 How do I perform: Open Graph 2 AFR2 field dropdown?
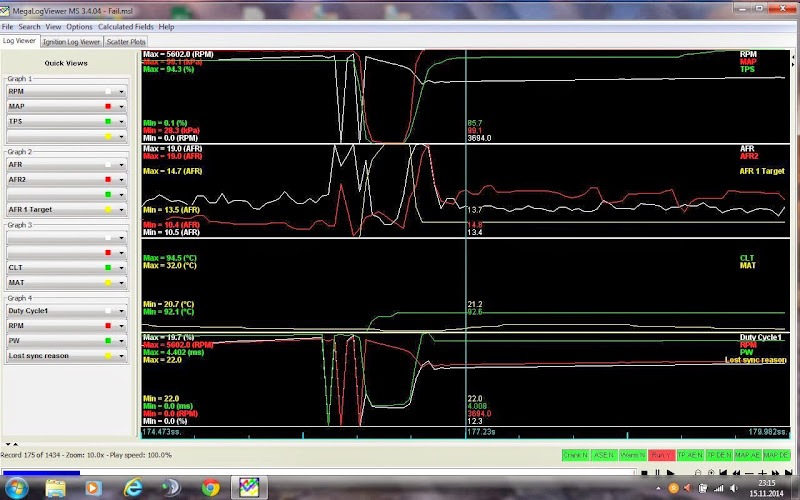[66, 180]
